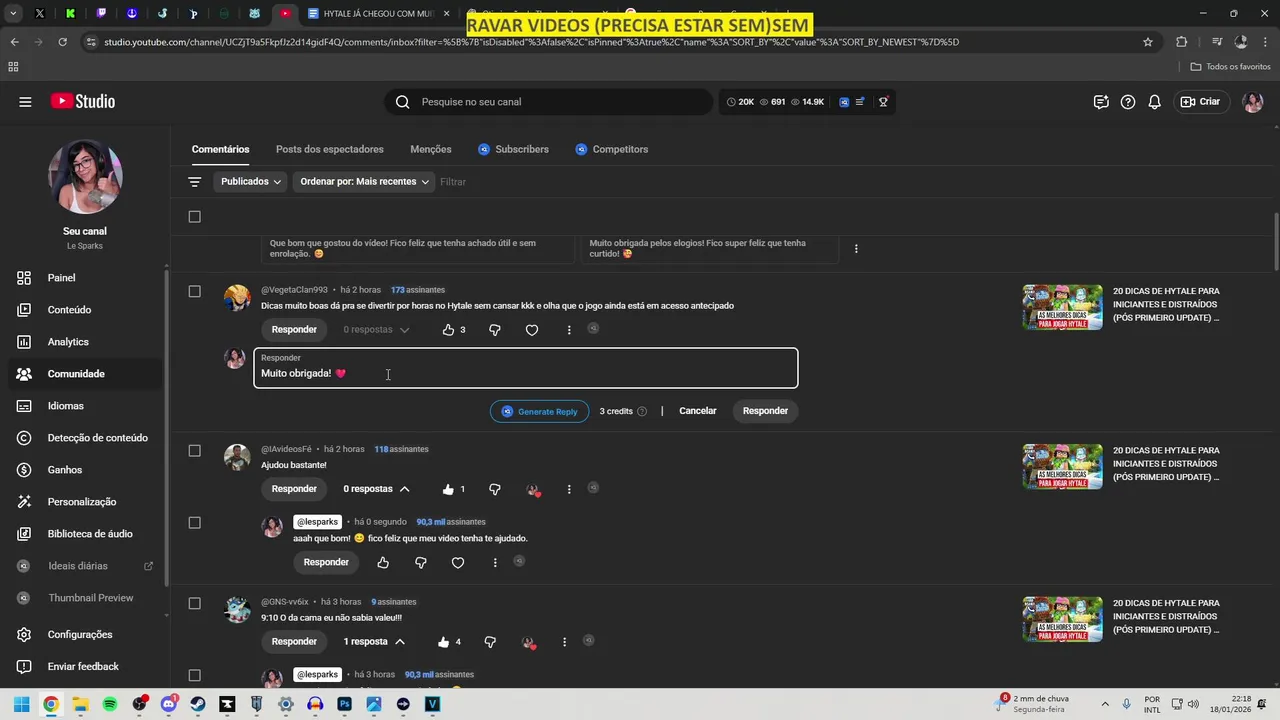
Task: Switch to Posts dos espectadores tab
Action: click(x=330, y=149)
